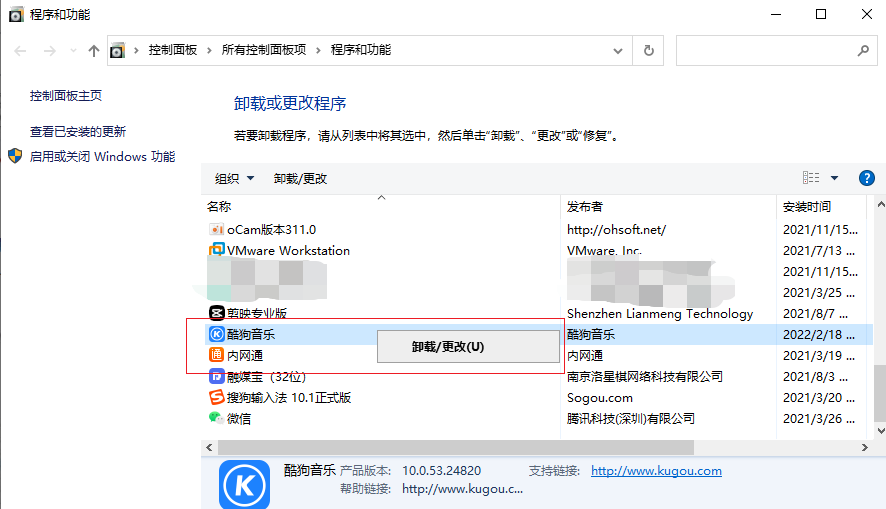Viewport: 886px width, 509px height.
Task: Click the 微信 WeChat icon
Action: (x=216, y=419)
